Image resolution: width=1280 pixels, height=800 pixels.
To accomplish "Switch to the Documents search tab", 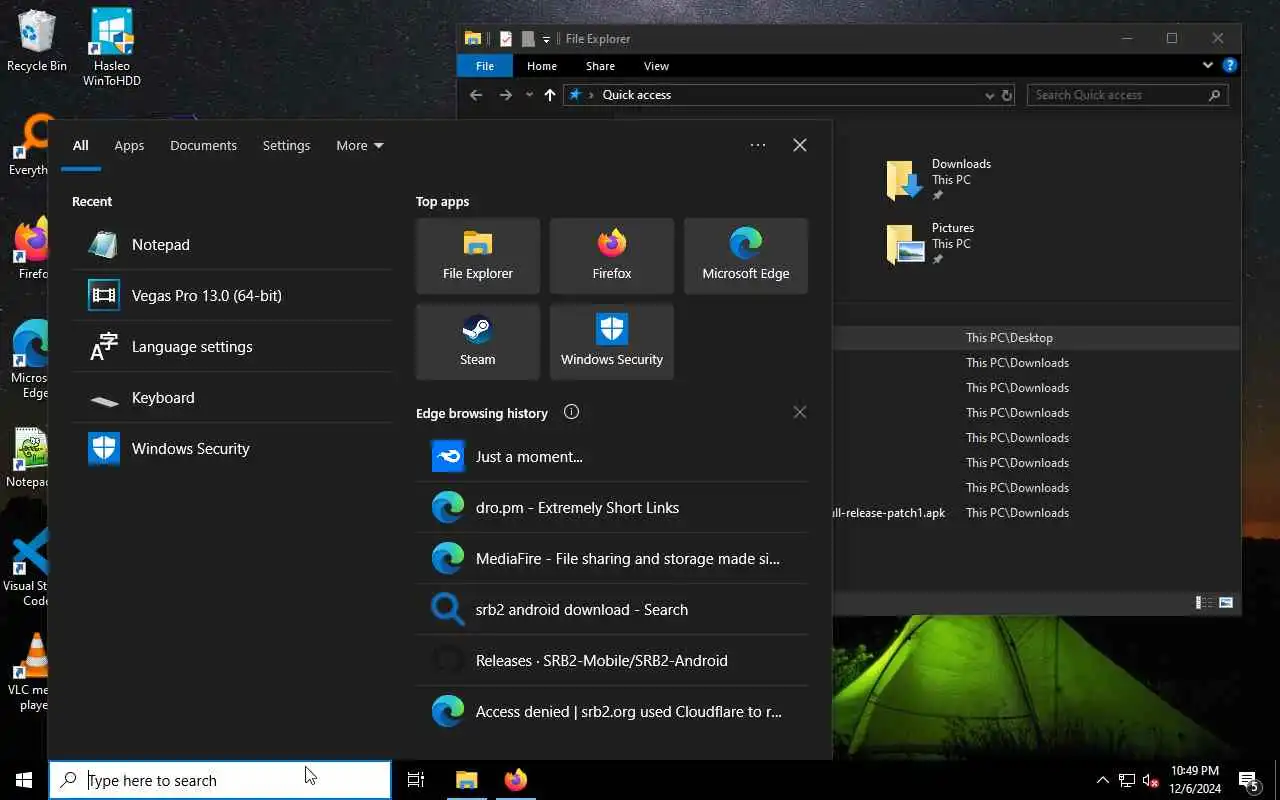I will pyautogui.click(x=203, y=145).
